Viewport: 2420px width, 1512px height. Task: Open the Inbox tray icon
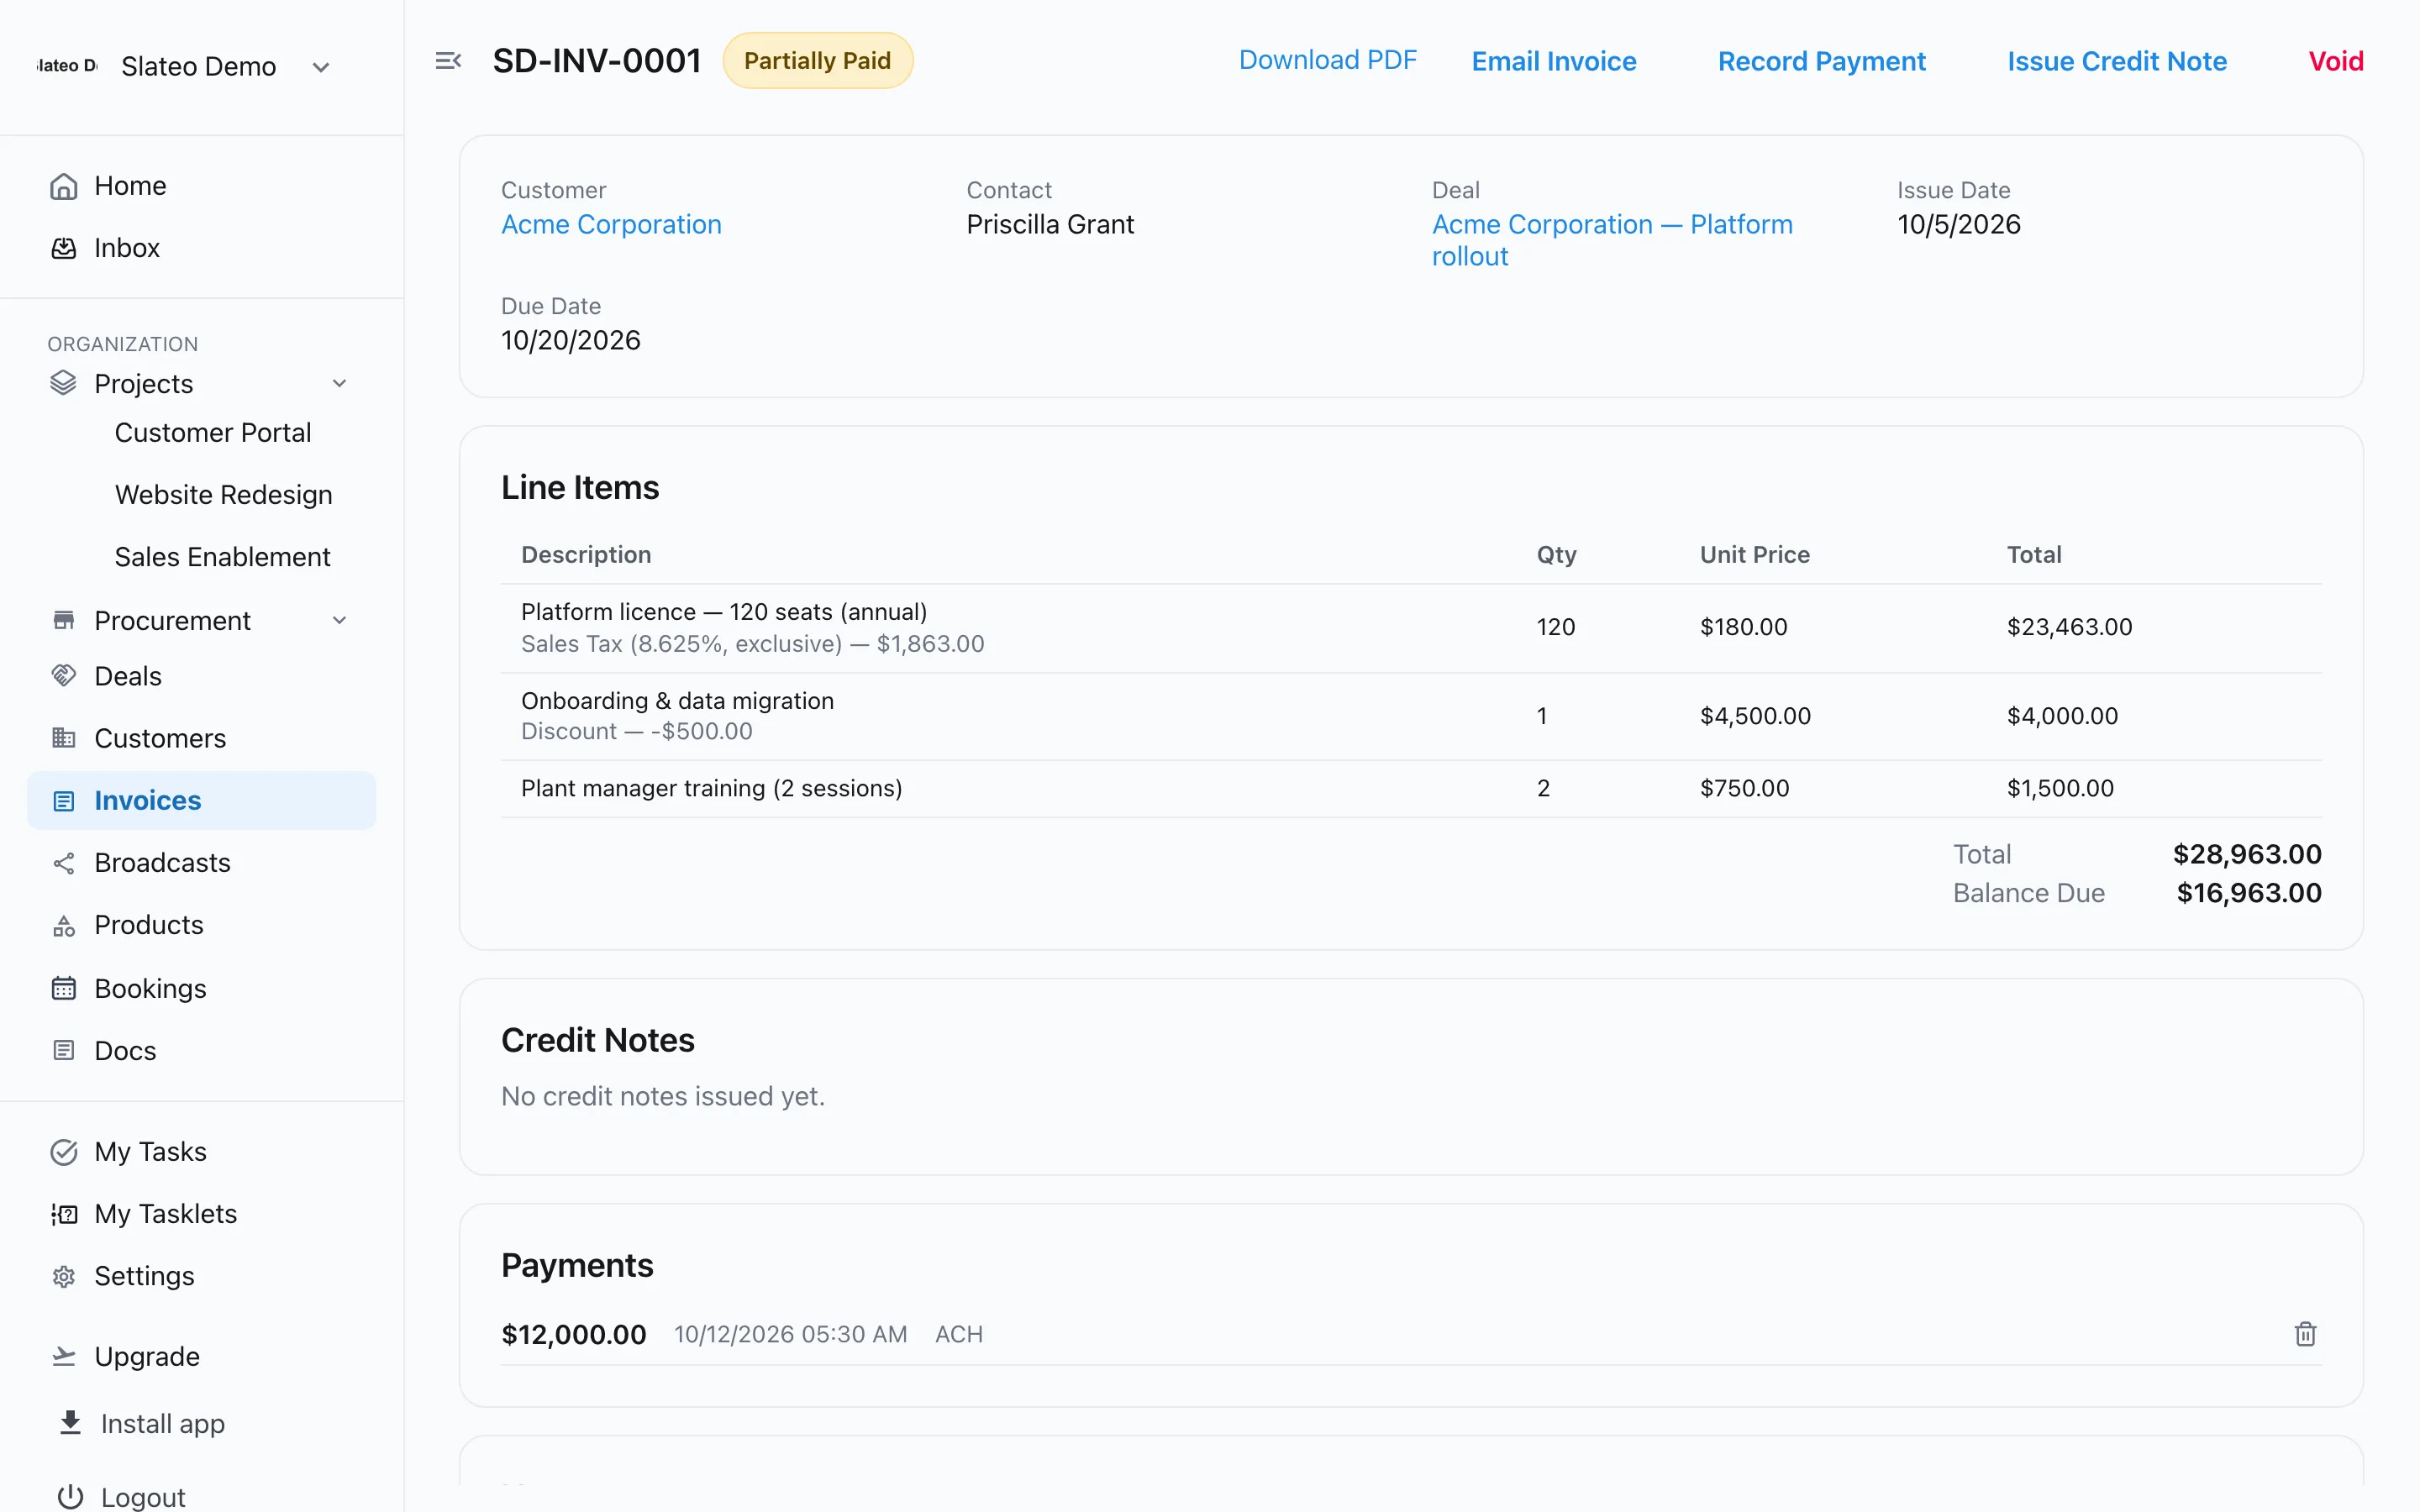(x=64, y=248)
